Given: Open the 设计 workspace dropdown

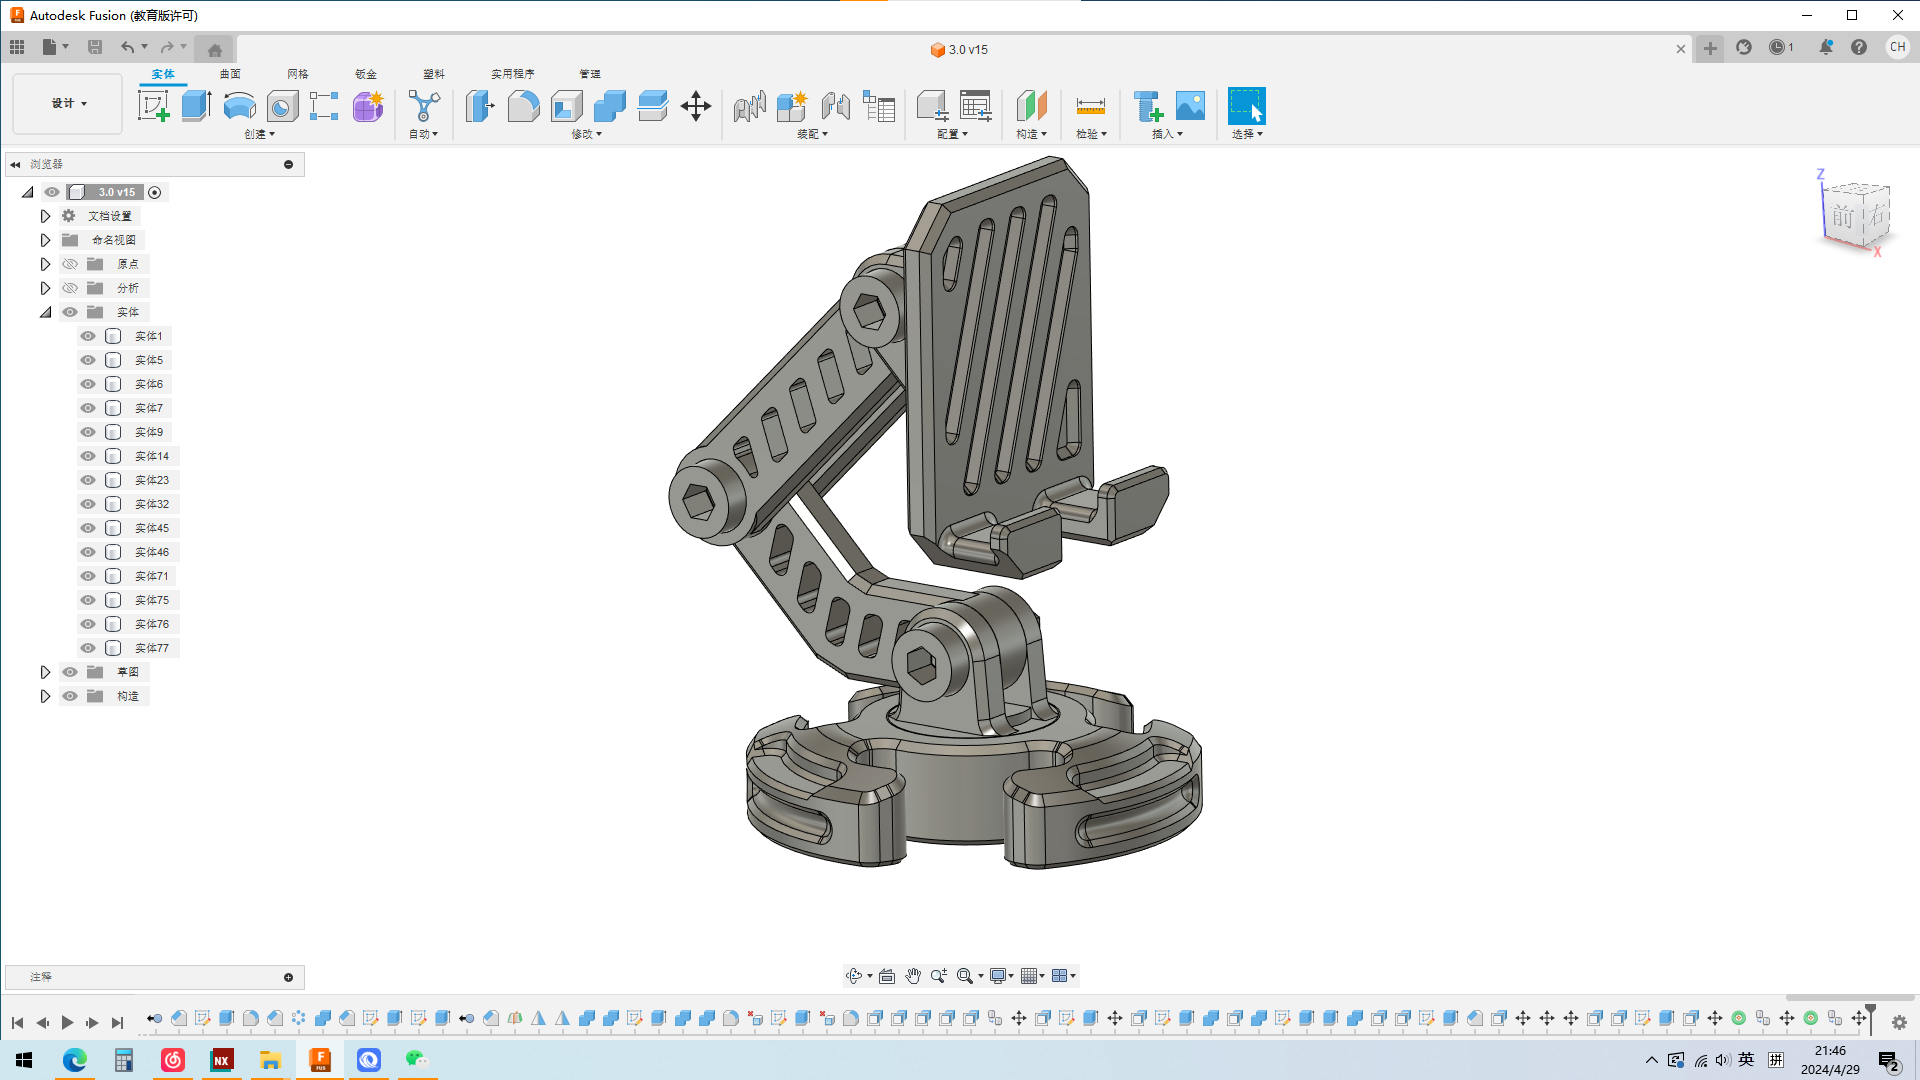Looking at the screenshot, I should pos(68,103).
